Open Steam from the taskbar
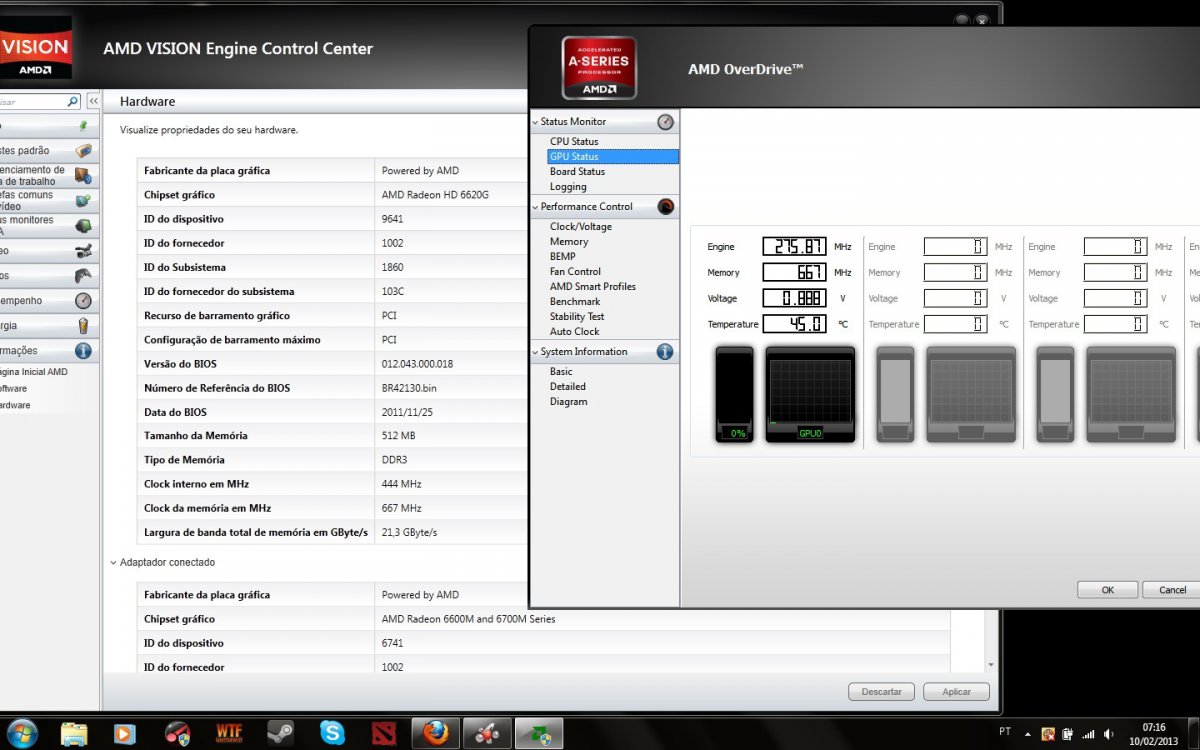The image size is (1200, 750). click(280, 733)
